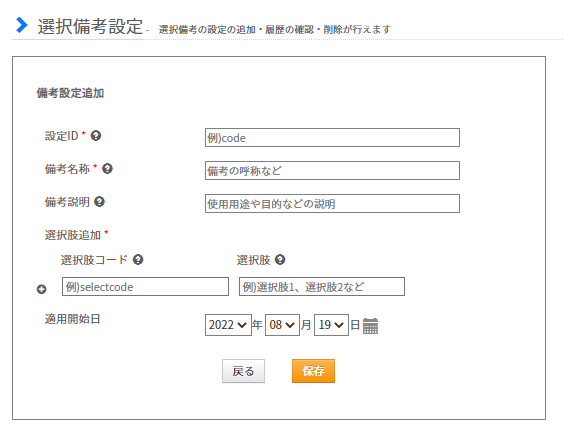Click the 選択肢 choice text field
Image resolution: width=564 pixels, height=428 pixels.
322,287
